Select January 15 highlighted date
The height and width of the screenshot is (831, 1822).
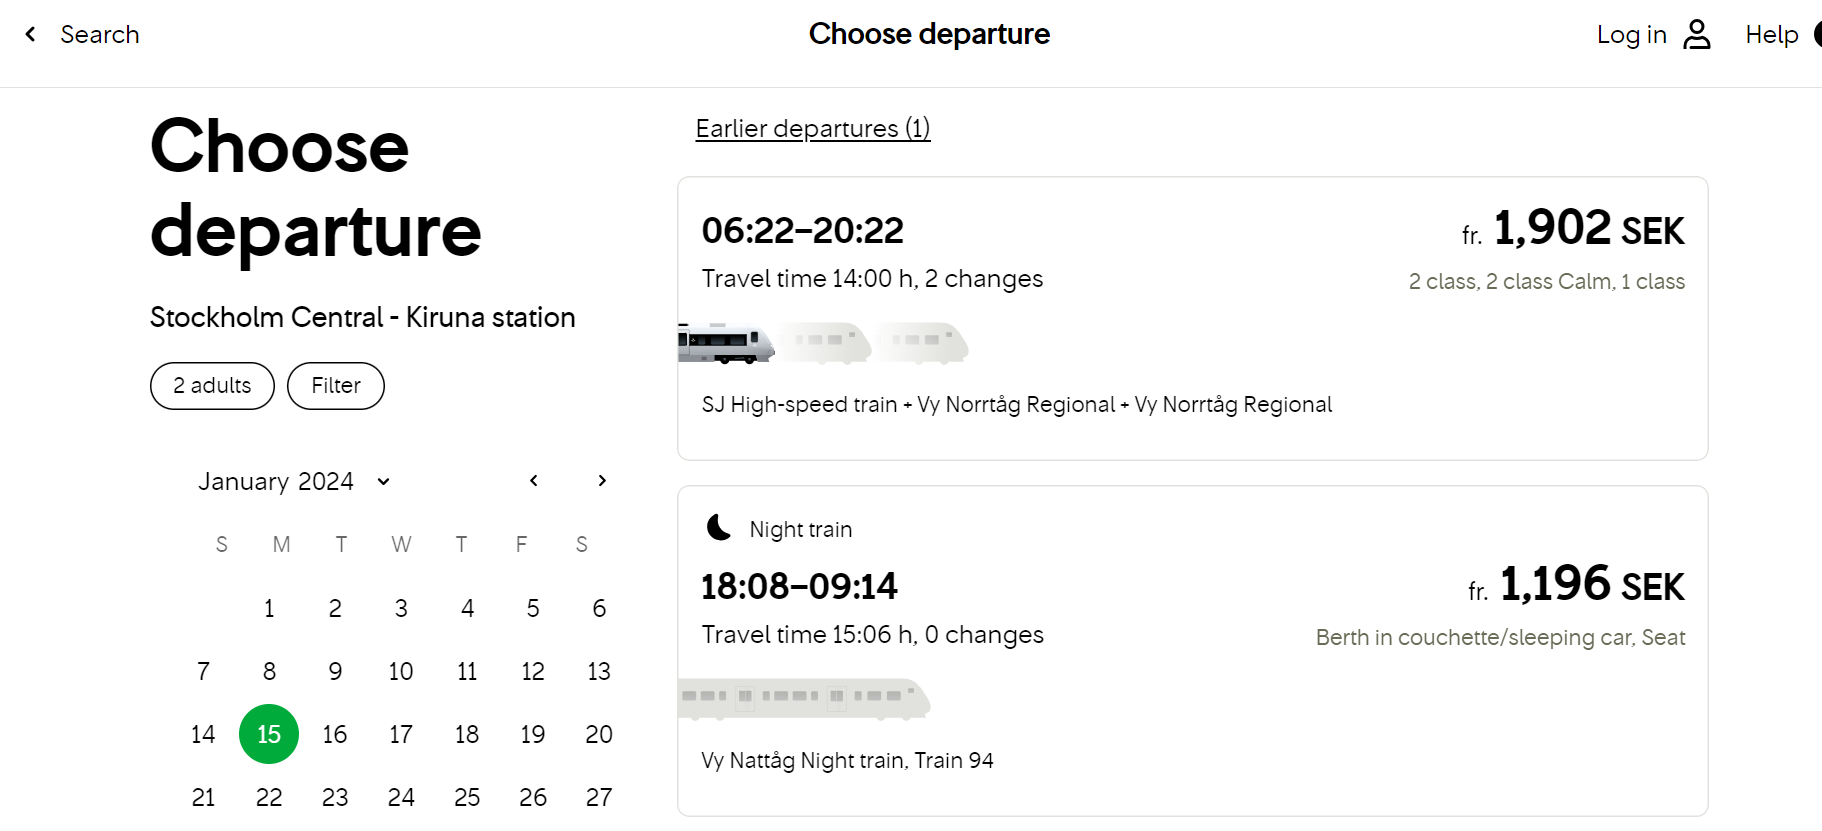pyautogui.click(x=269, y=735)
